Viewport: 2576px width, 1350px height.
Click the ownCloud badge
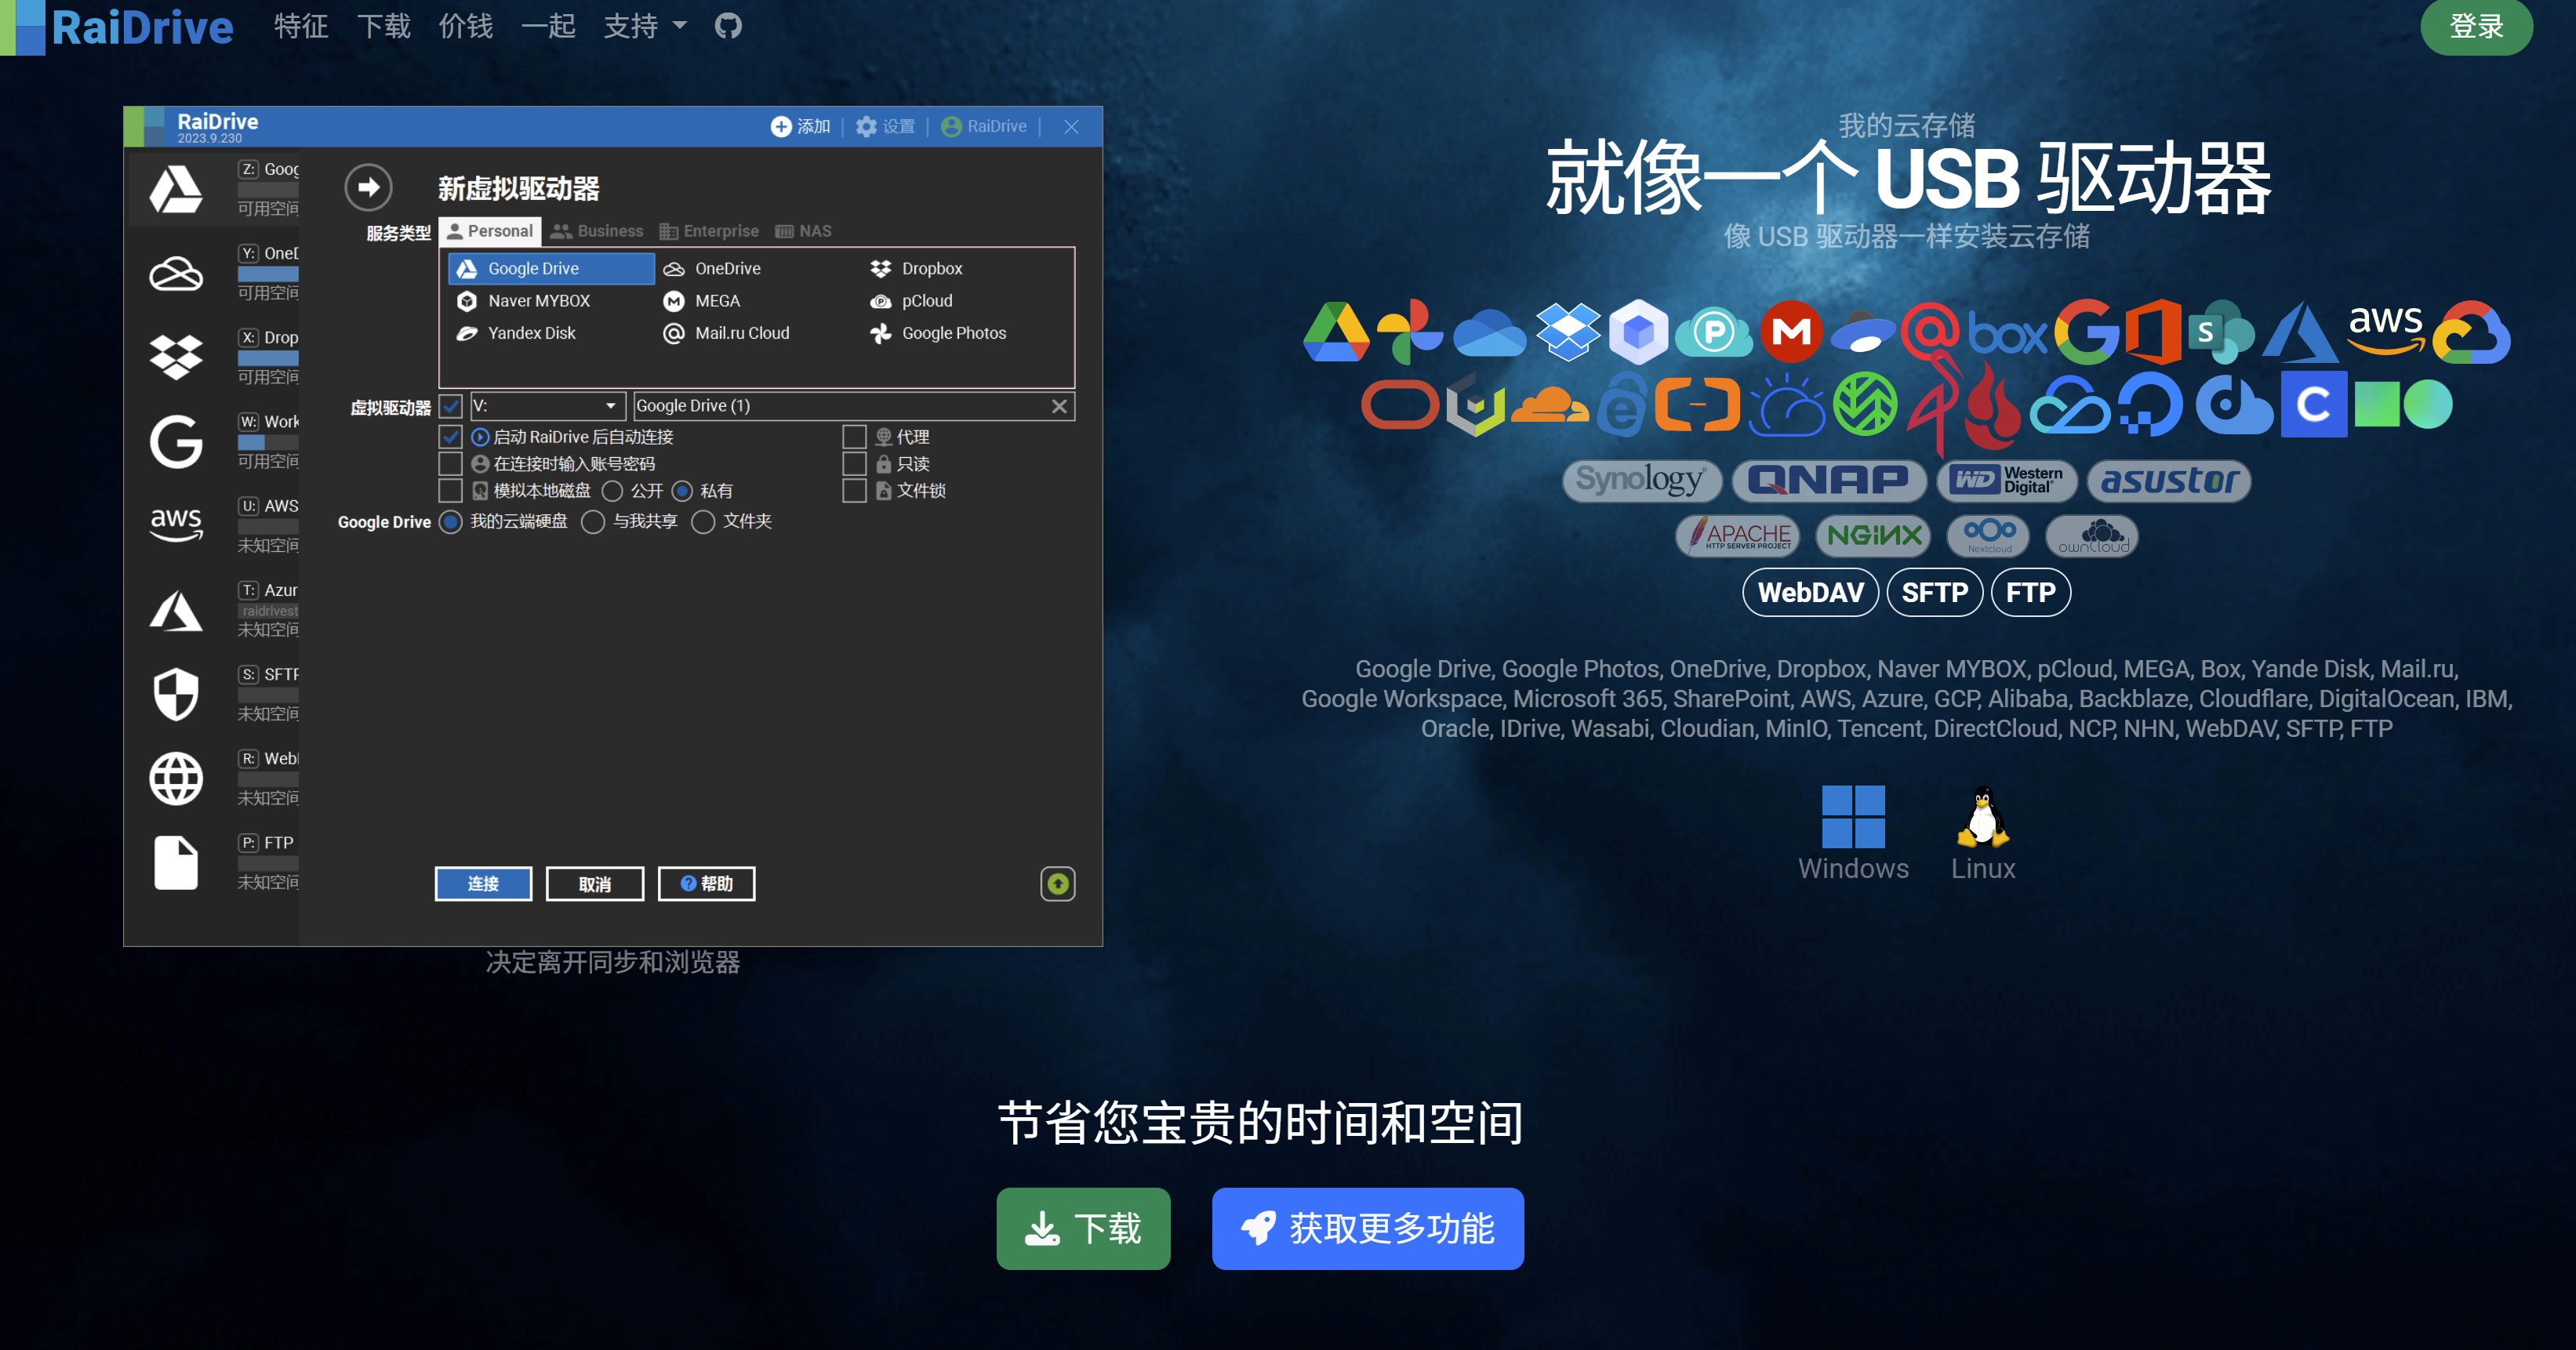click(2092, 536)
